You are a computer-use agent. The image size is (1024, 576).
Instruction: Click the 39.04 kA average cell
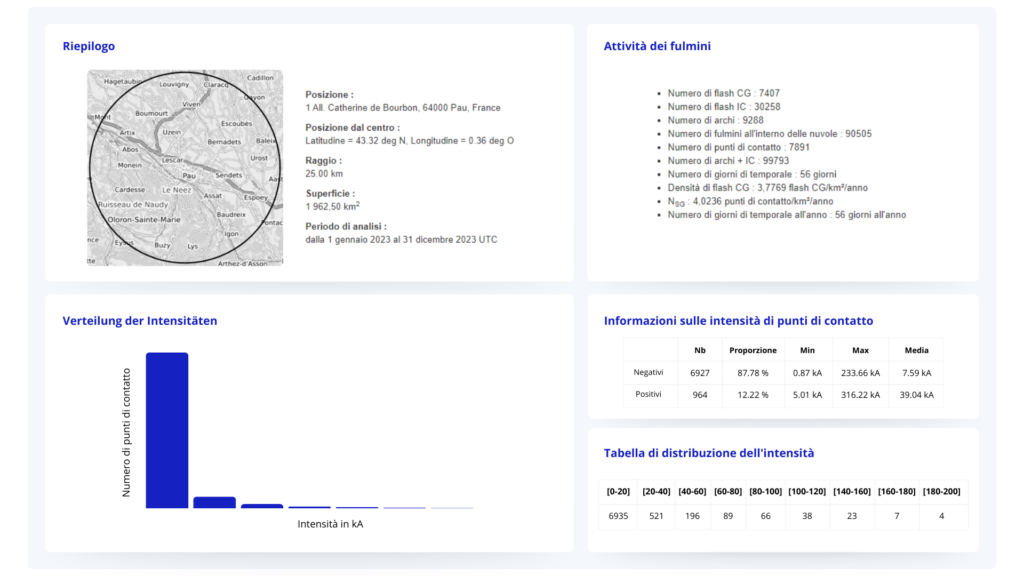pos(916,394)
